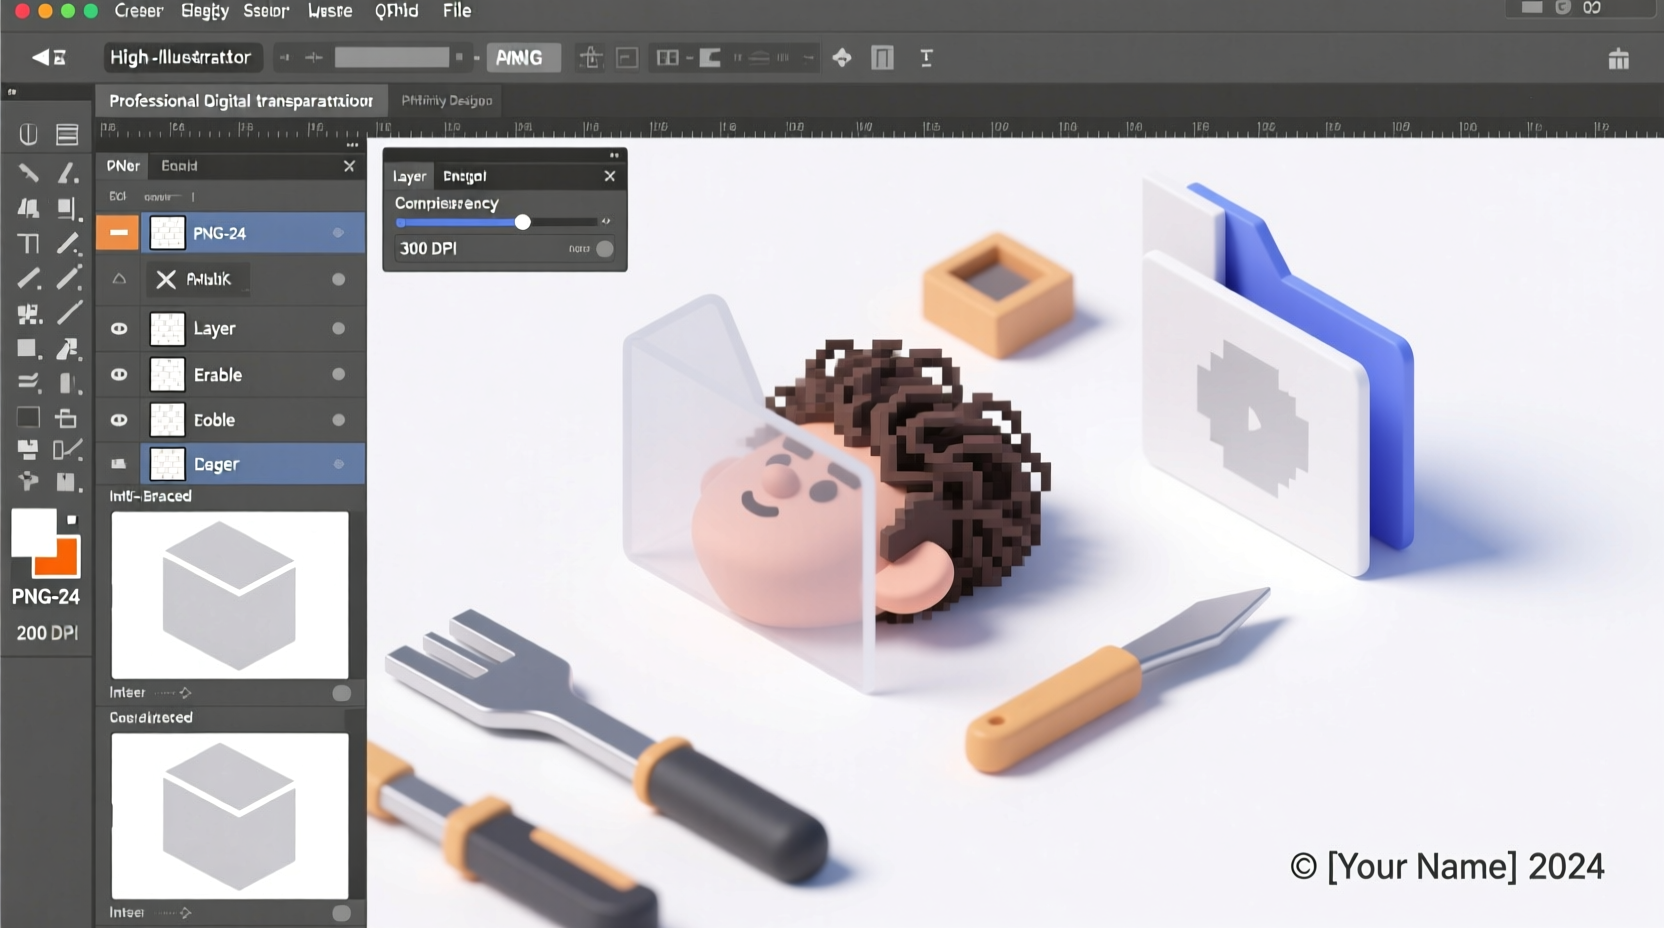Image resolution: width=1664 pixels, height=928 pixels.
Task: Open the panels icon at the sidebar top
Action: pos(67,133)
